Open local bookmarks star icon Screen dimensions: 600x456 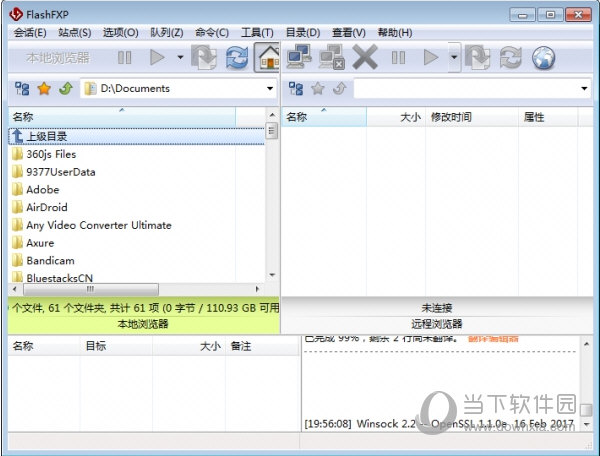(x=44, y=89)
